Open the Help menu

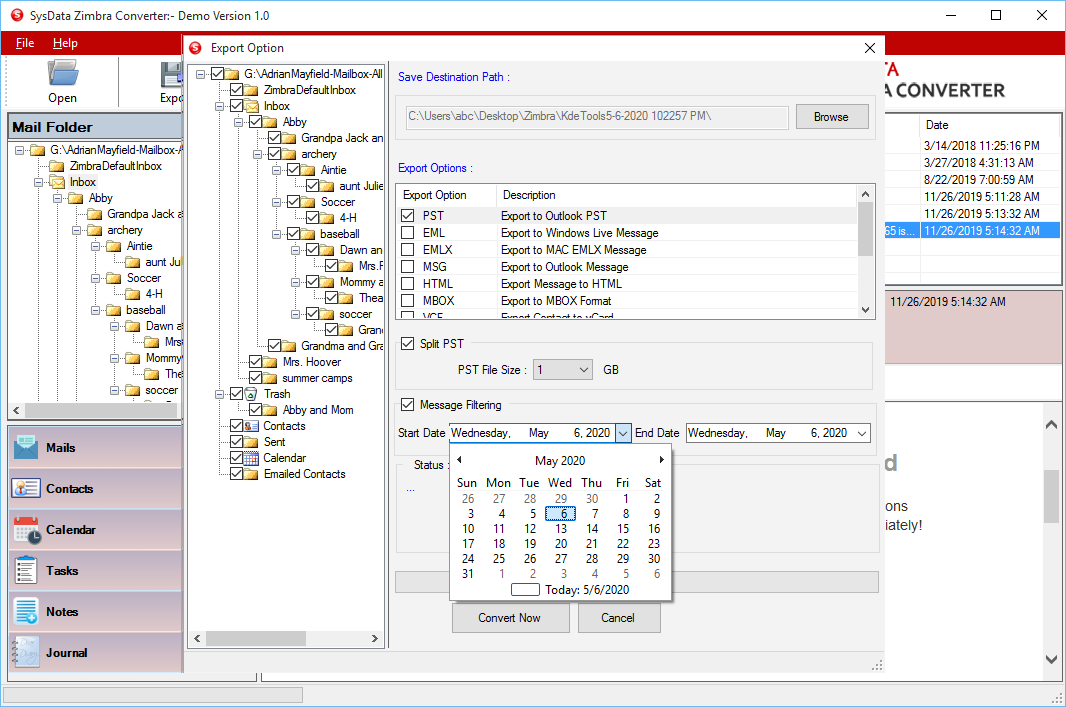[65, 43]
